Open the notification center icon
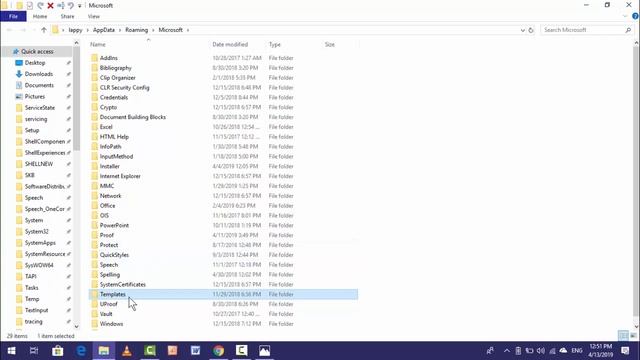The image size is (640, 360). [625, 351]
